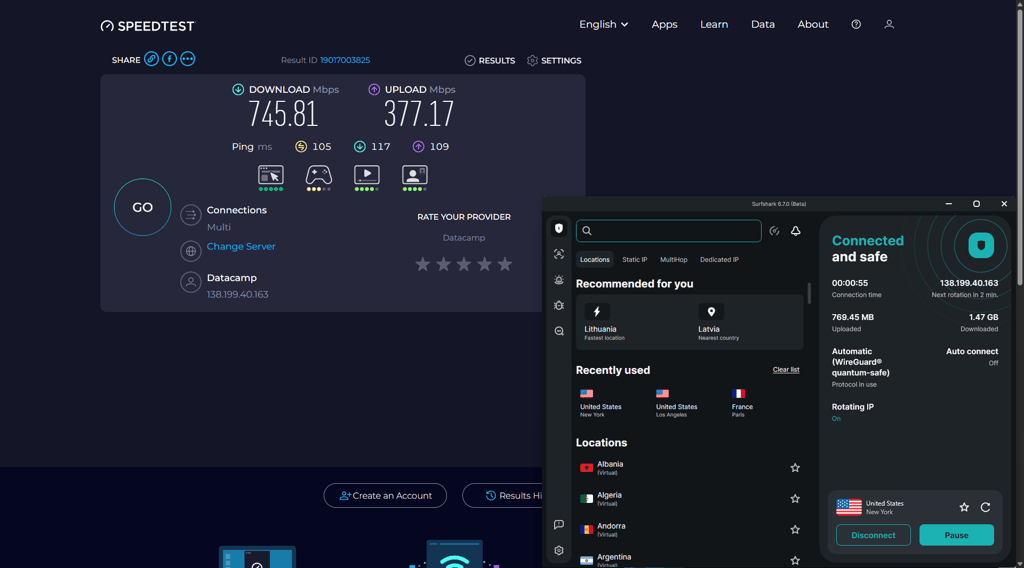The width and height of the screenshot is (1024, 568).
Task: Open Speedtest SETTINGS
Action: click(554, 60)
